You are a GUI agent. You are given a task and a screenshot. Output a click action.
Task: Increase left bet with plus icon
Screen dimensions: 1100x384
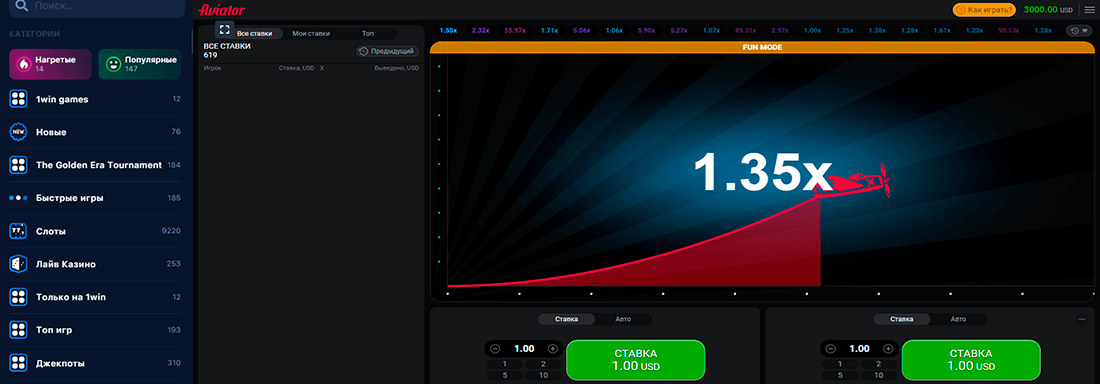tap(552, 349)
